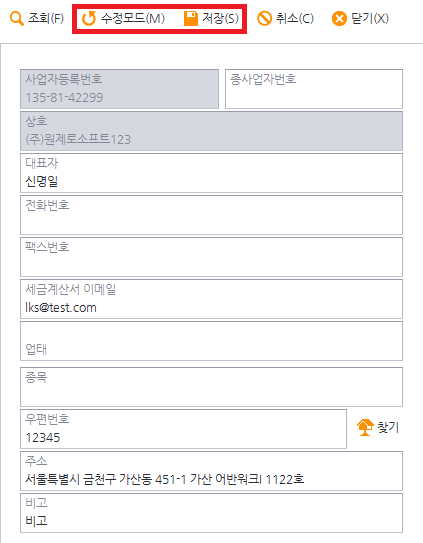This screenshot has width=423, height=543.
Task: Focus the 종사업자번호 field
Action: tap(314, 89)
